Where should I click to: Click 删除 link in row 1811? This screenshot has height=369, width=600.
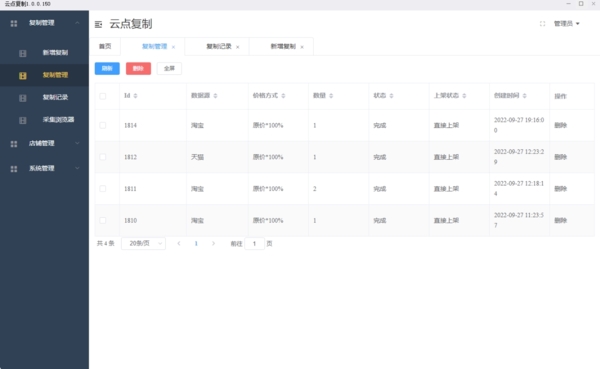click(561, 189)
